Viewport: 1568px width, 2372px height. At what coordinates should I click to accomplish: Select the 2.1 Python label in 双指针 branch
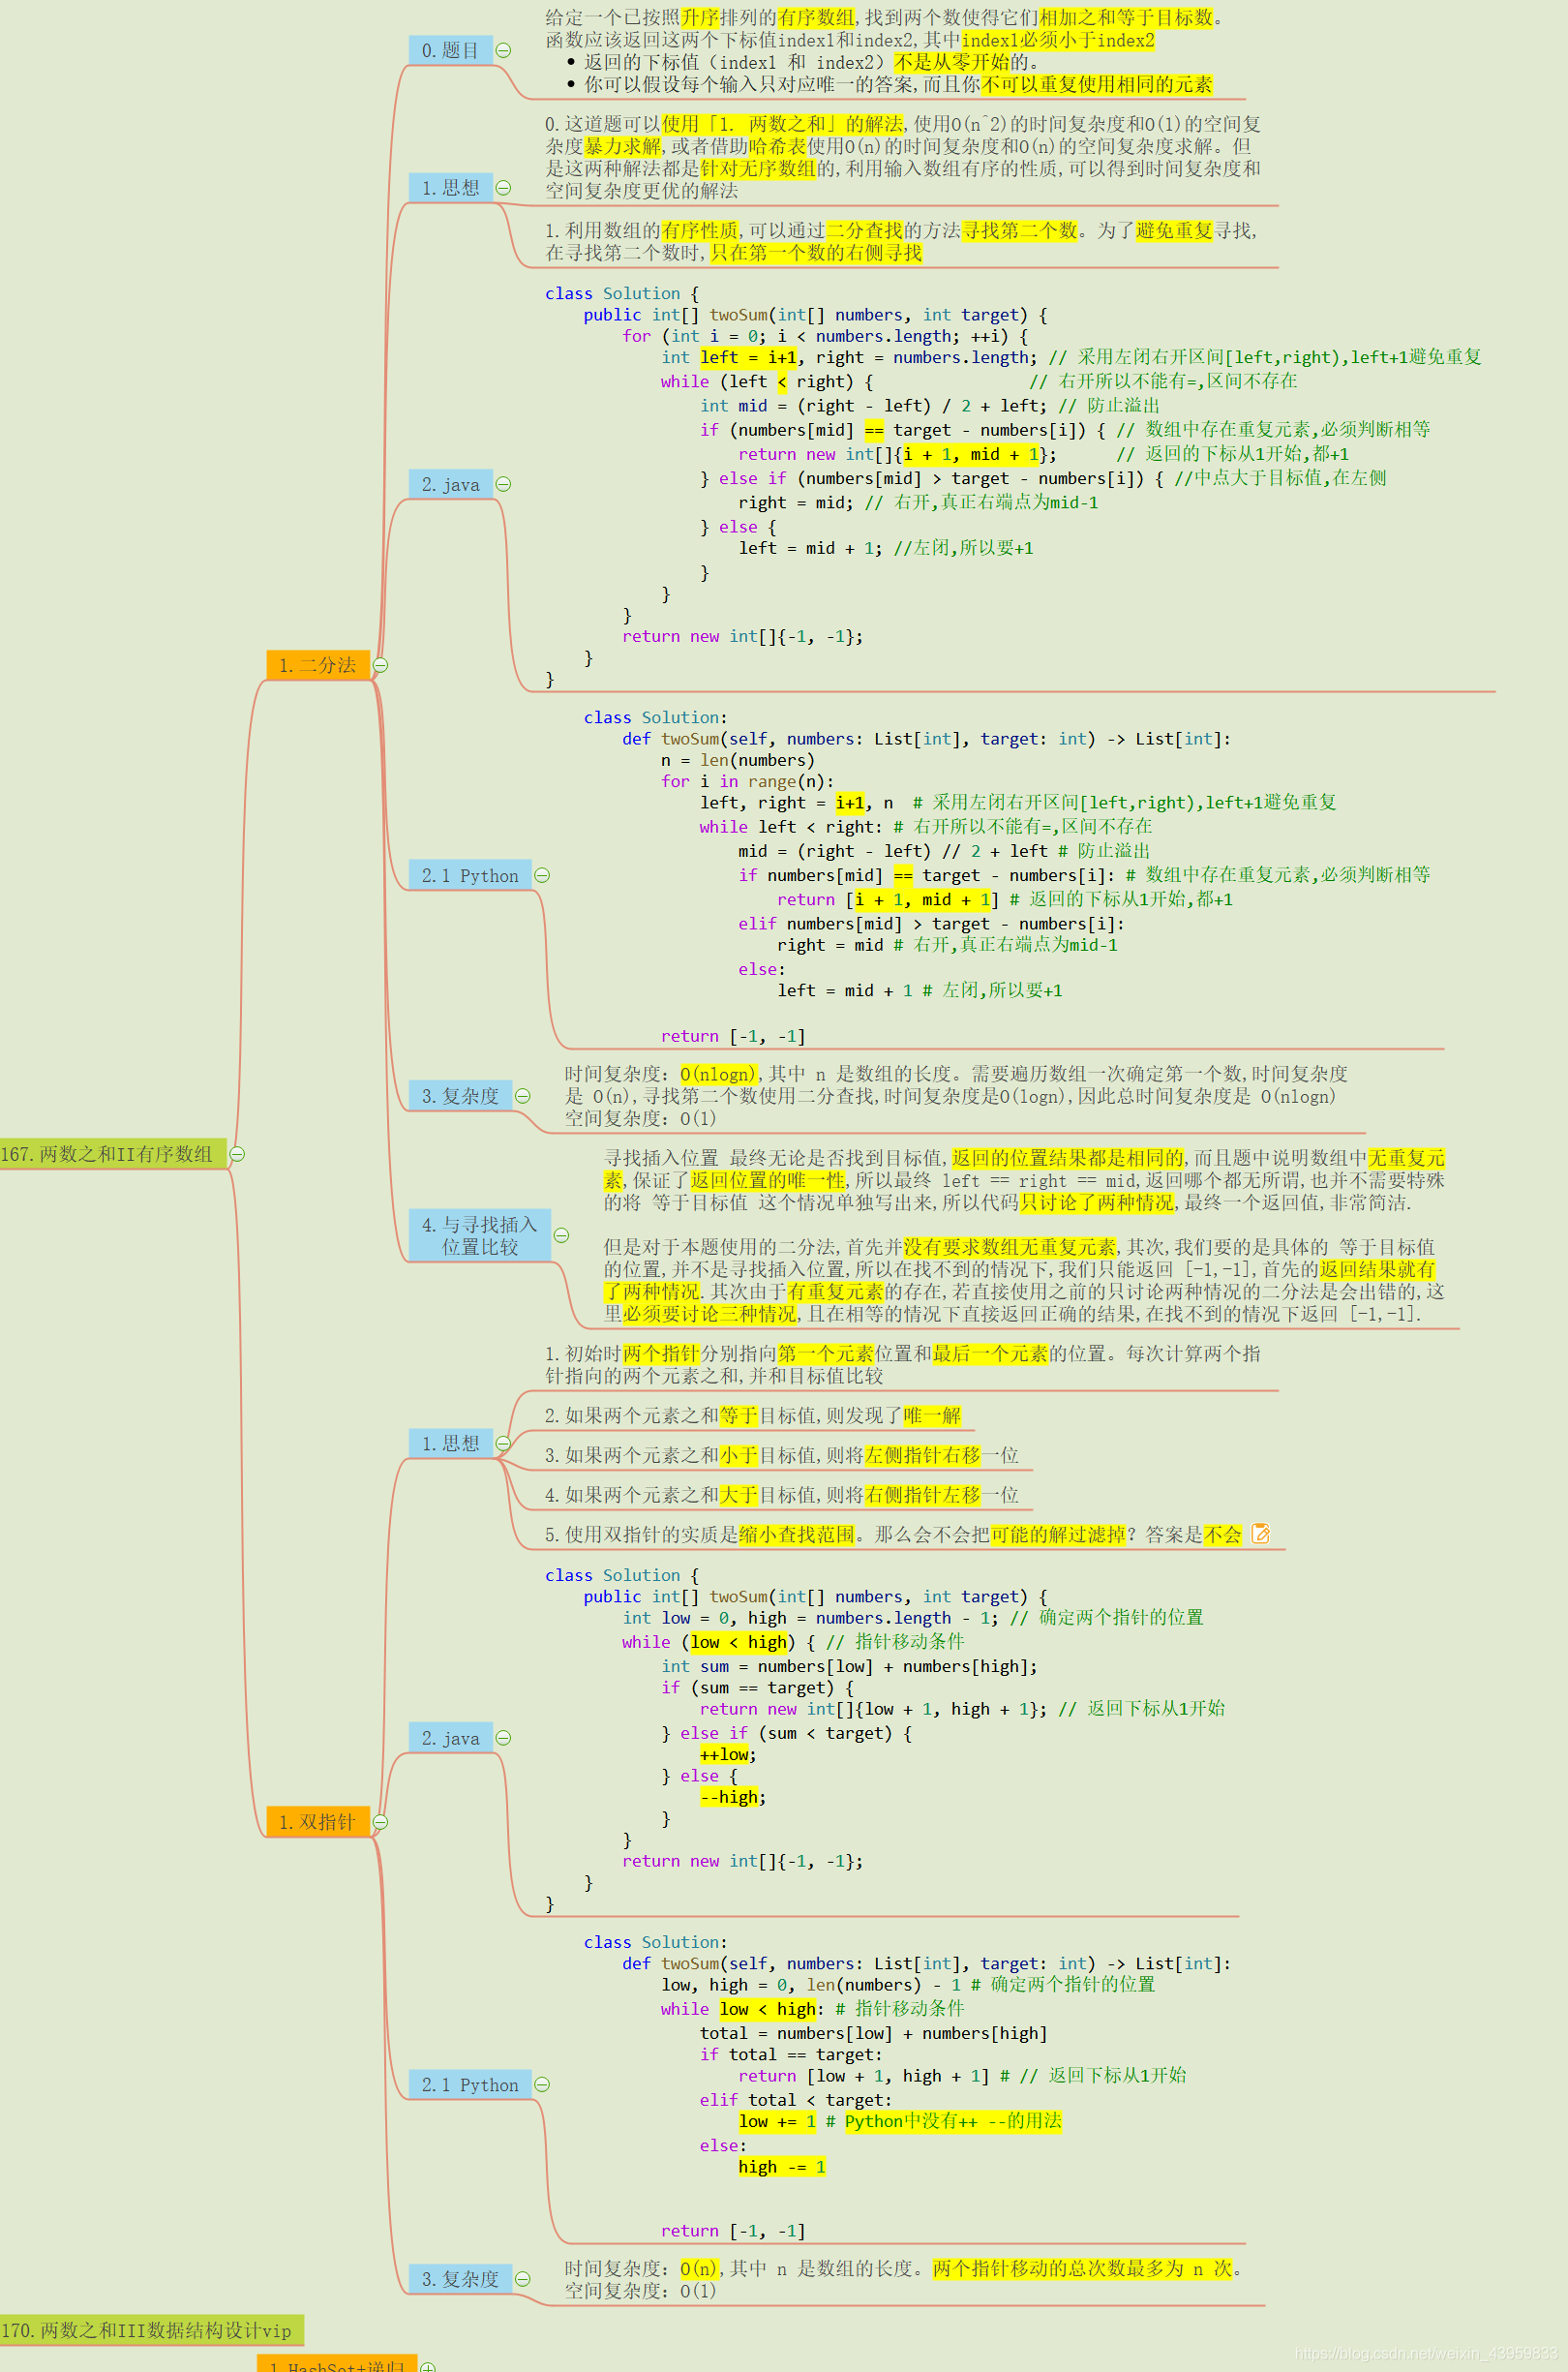tap(470, 2084)
